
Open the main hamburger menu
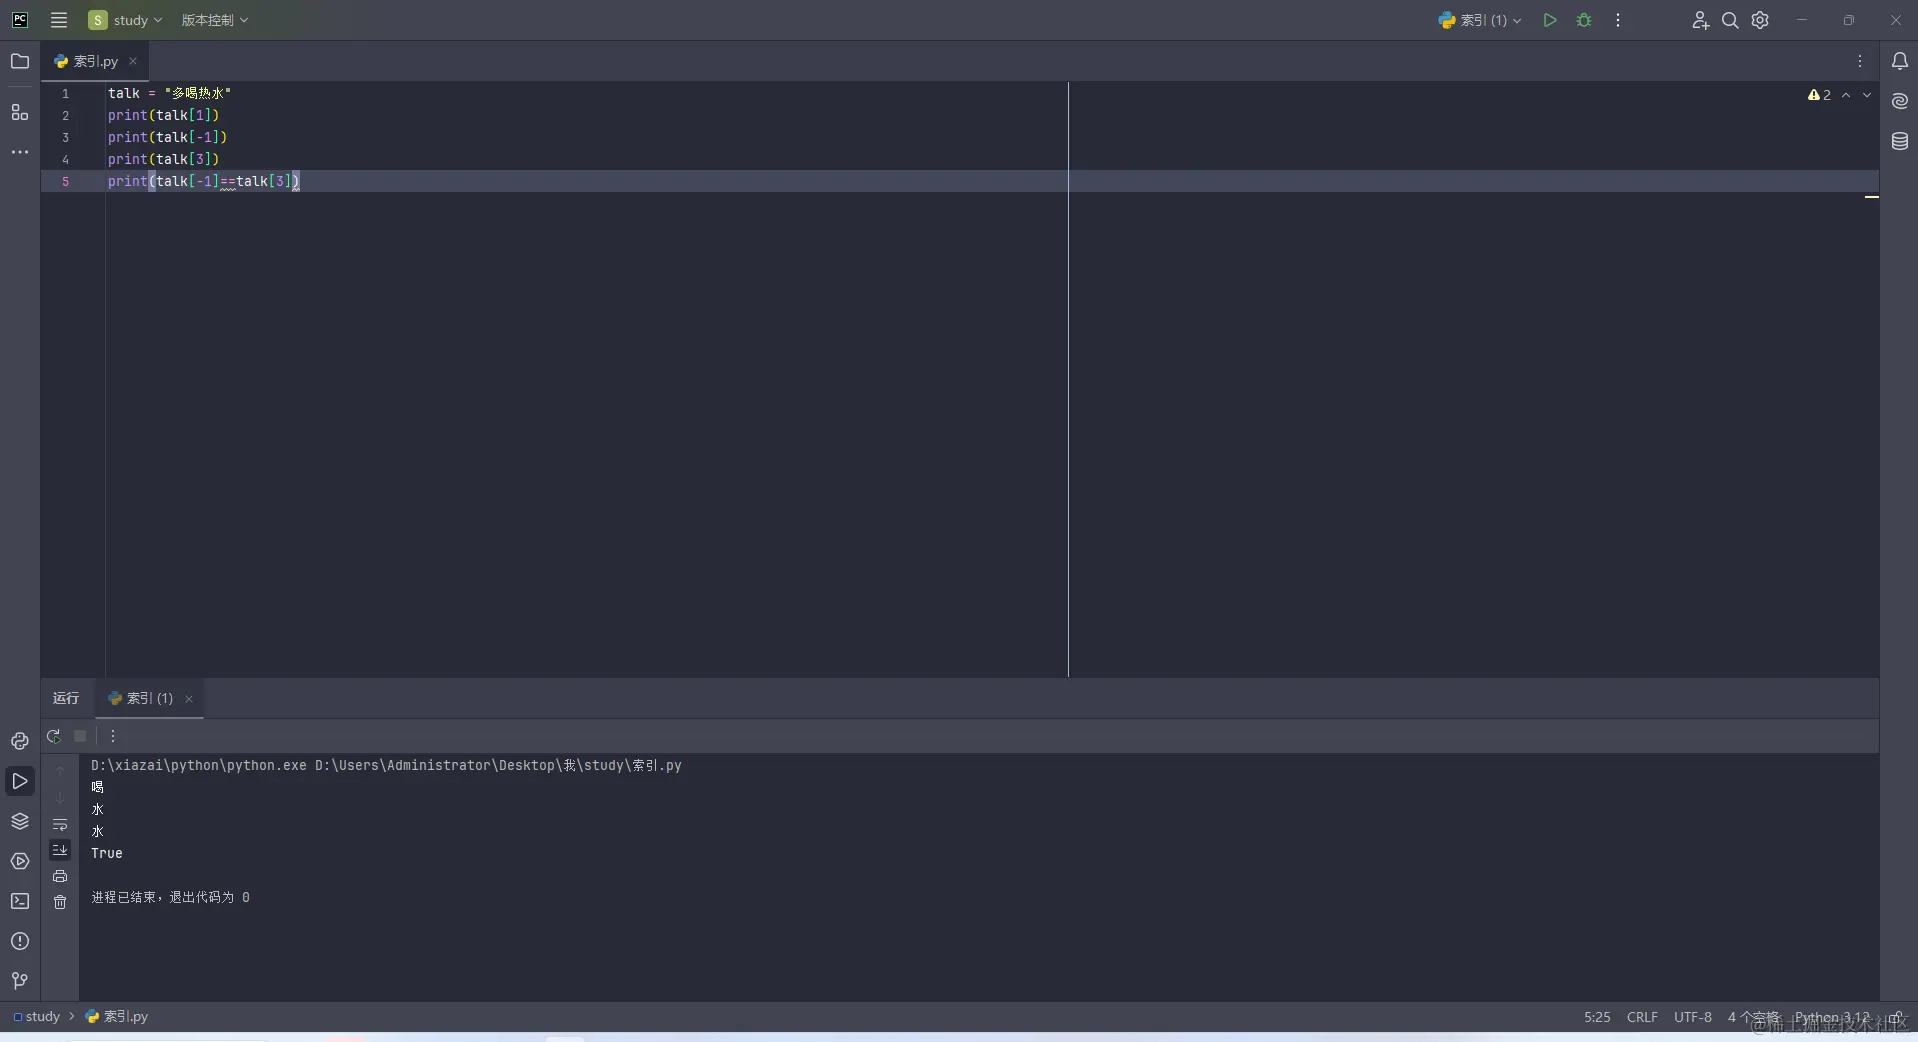(59, 20)
